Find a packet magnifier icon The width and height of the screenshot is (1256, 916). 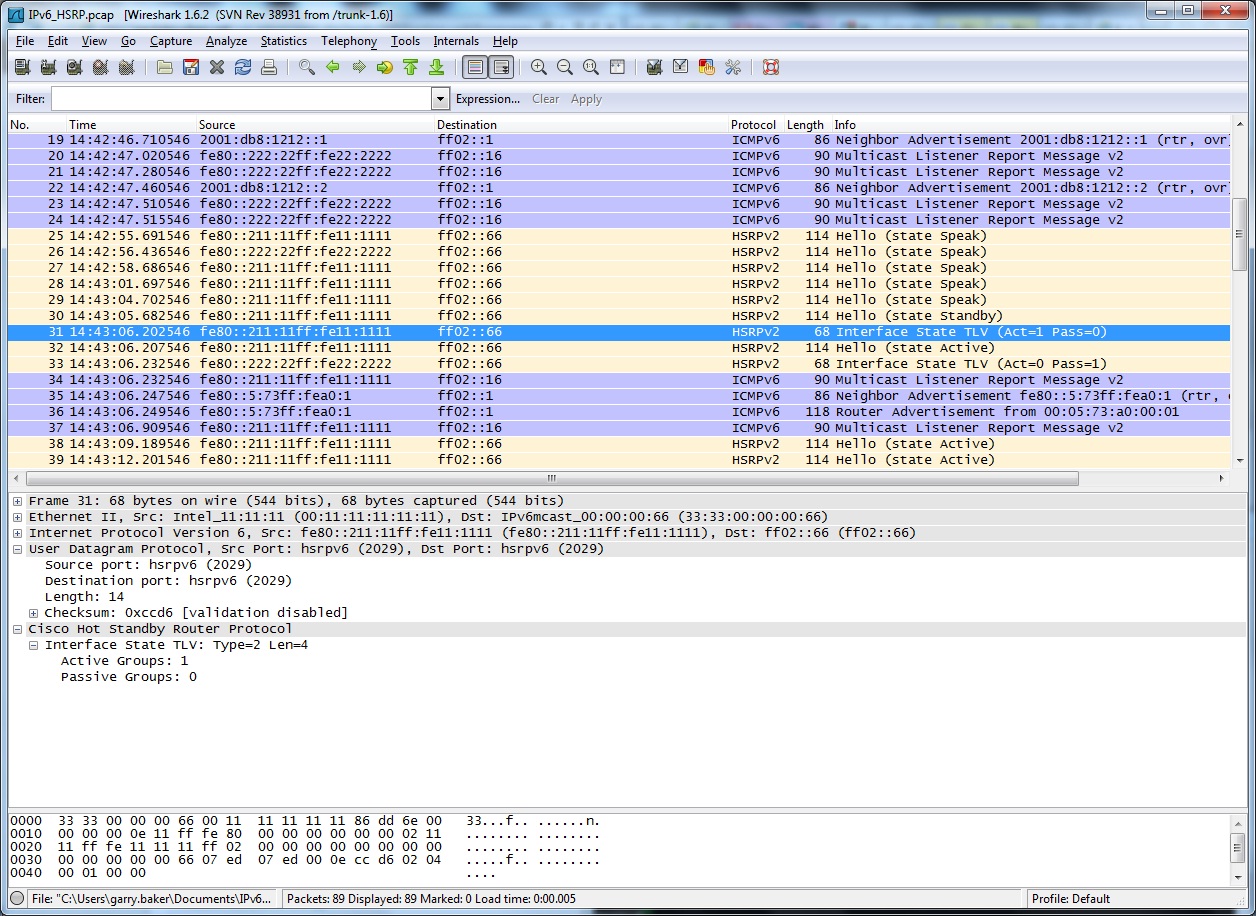[307, 67]
